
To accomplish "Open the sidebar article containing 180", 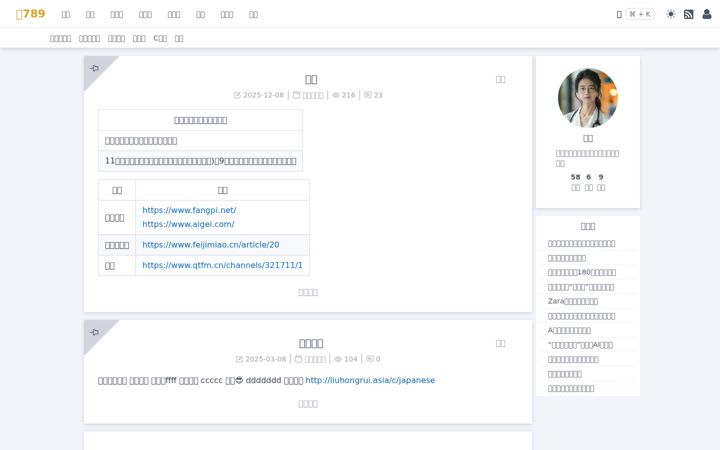I will [582, 272].
